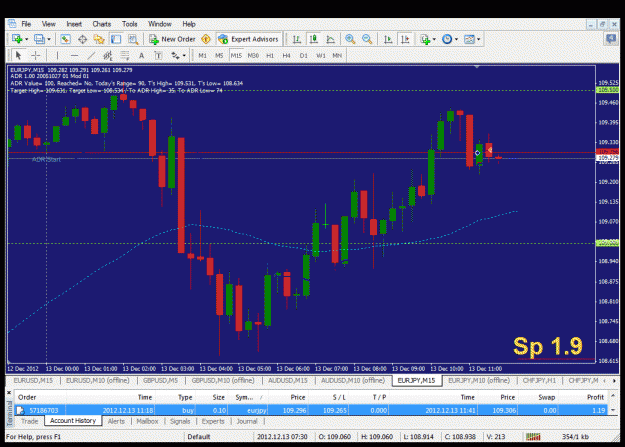Switch chart to candlesticks icon
This screenshot has width=625, height=447.
click(314, 39)
